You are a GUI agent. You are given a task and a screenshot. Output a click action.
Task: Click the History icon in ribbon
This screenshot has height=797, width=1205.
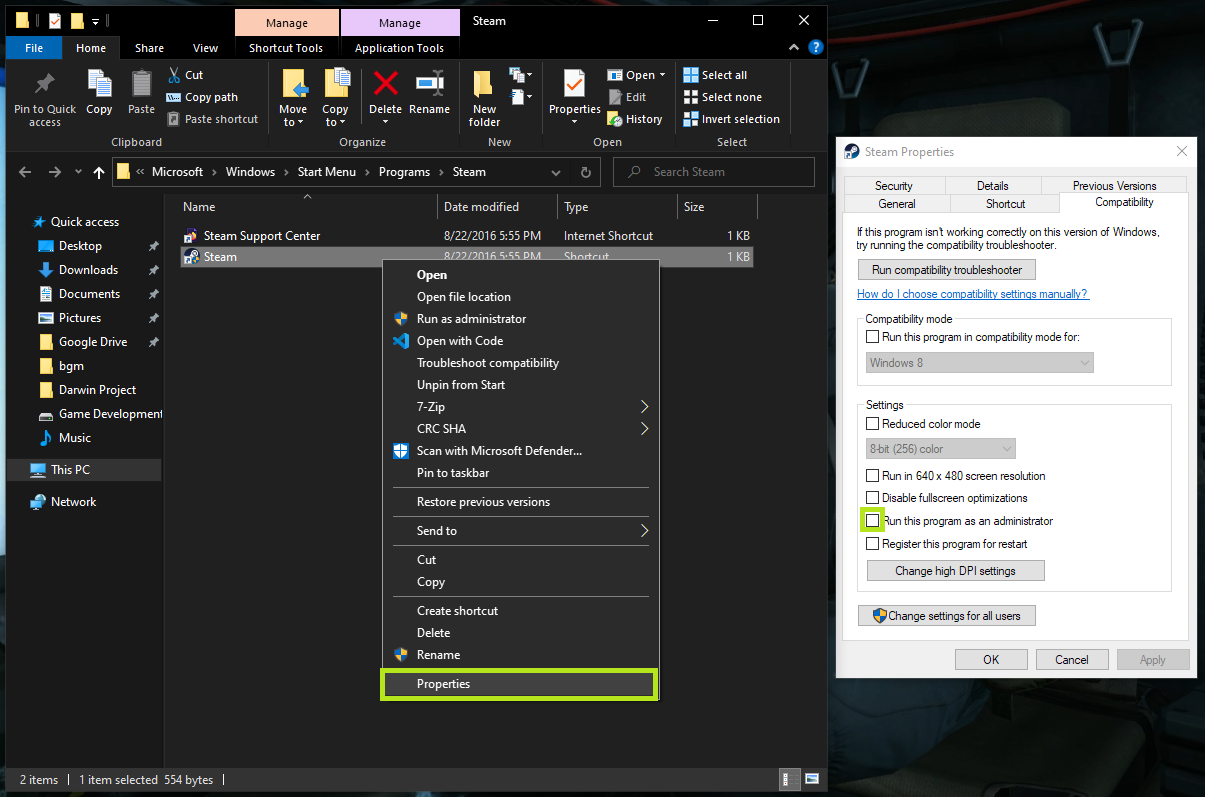click(615, 119)
